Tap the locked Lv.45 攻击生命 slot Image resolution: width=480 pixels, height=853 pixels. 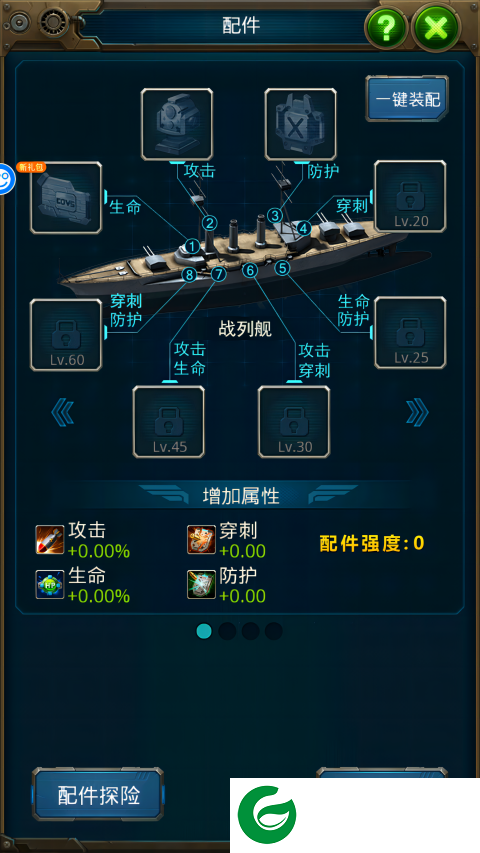(169, 422)
